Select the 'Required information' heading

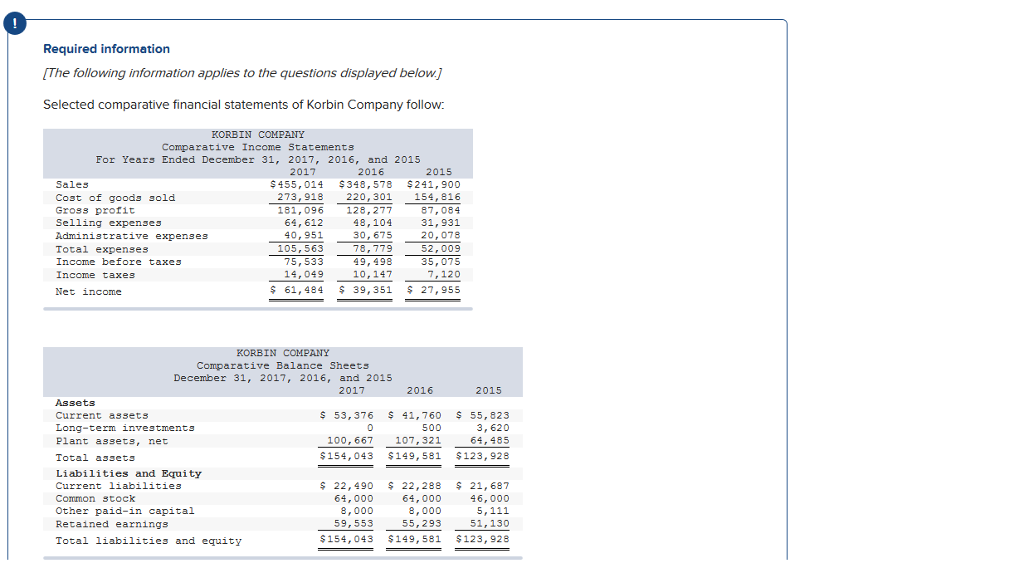pyautogui.click(x=106, y=49)
